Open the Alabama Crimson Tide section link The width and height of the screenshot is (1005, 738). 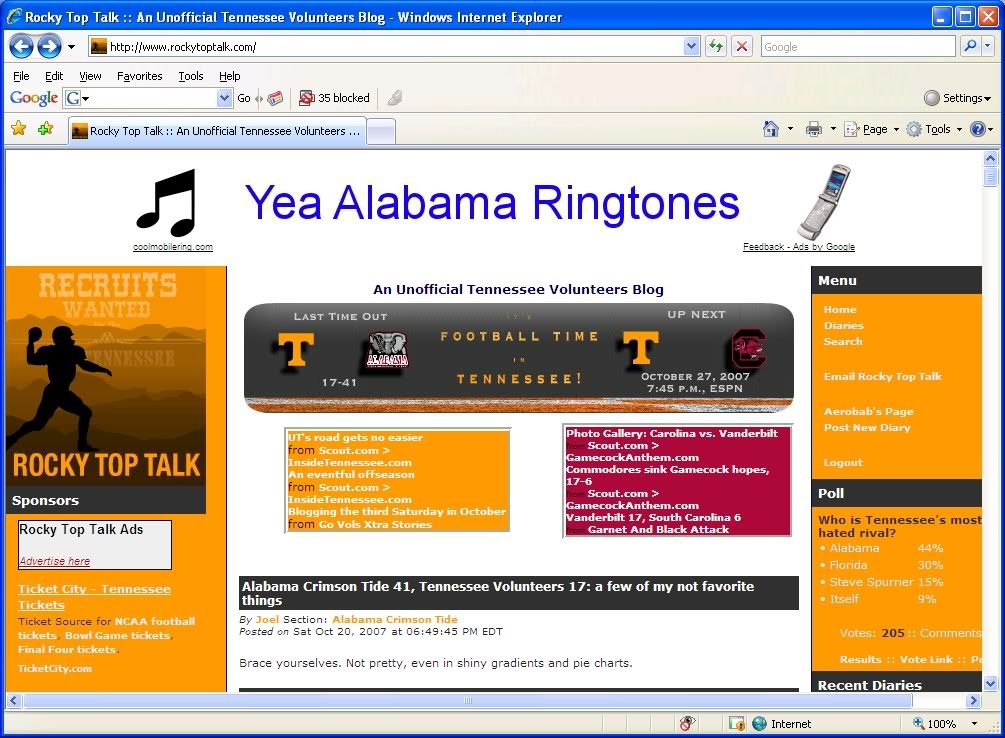(x=395, y=619)
